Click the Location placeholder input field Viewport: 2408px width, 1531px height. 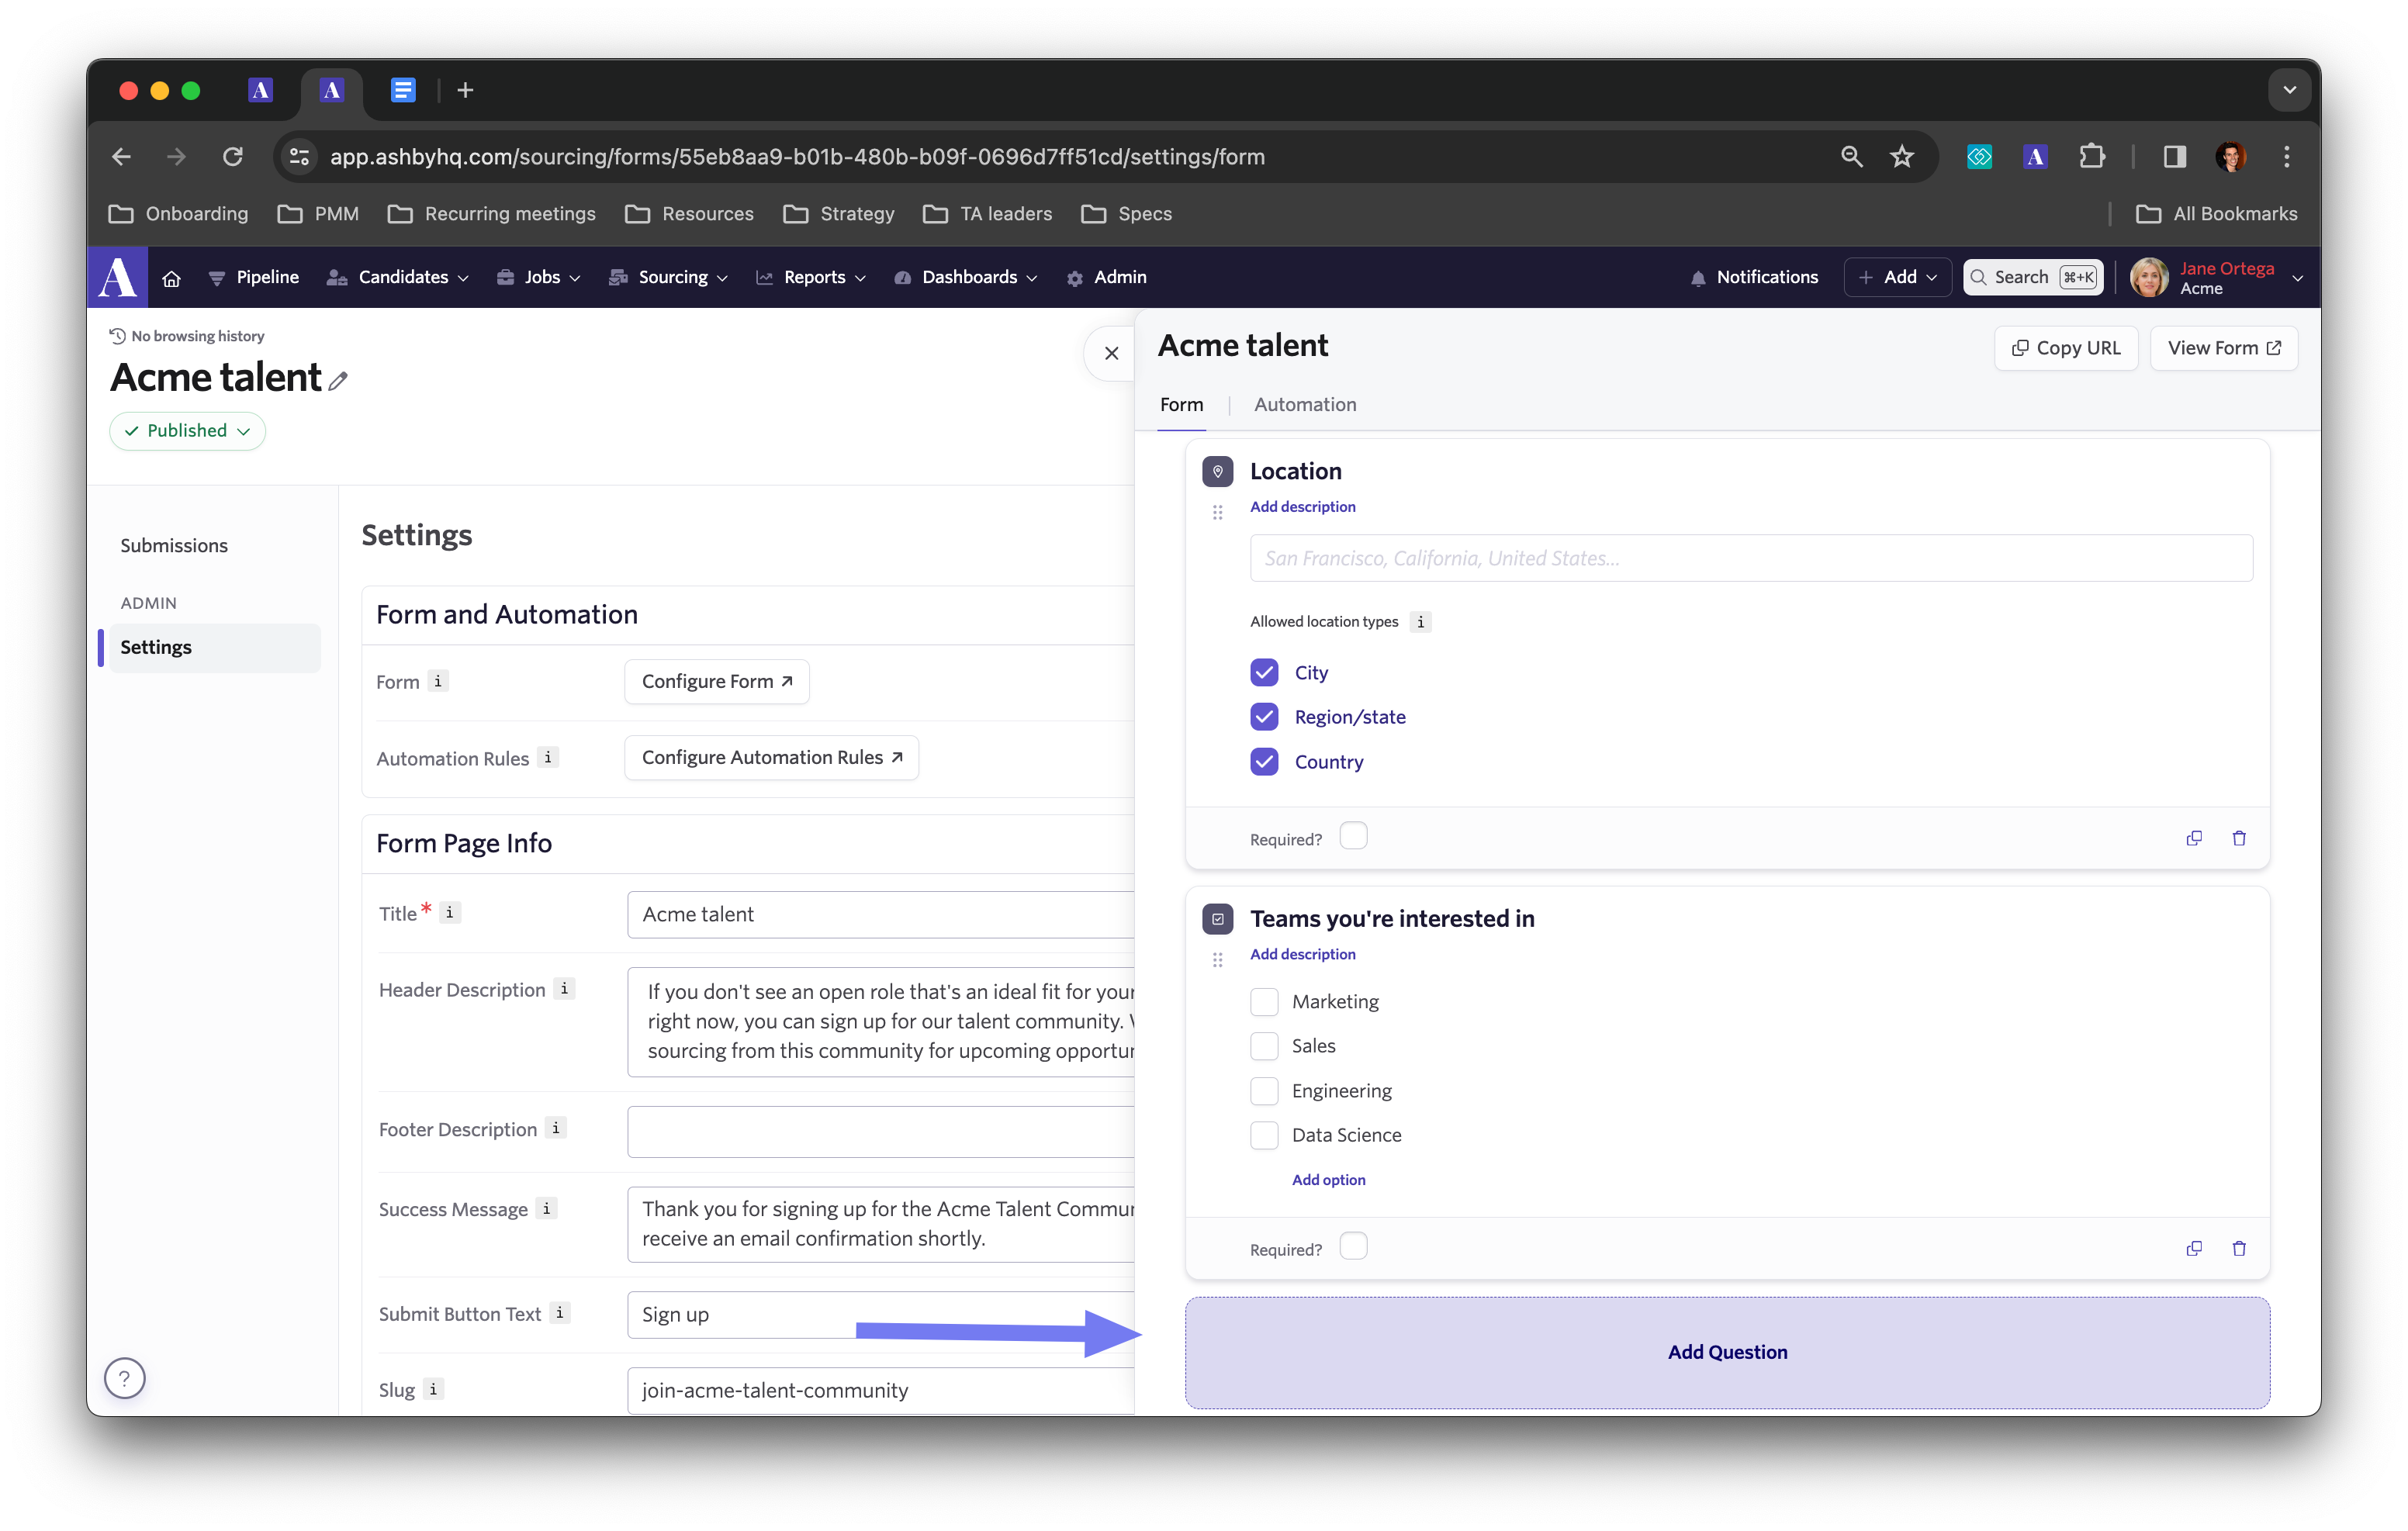coord(1750,558)
